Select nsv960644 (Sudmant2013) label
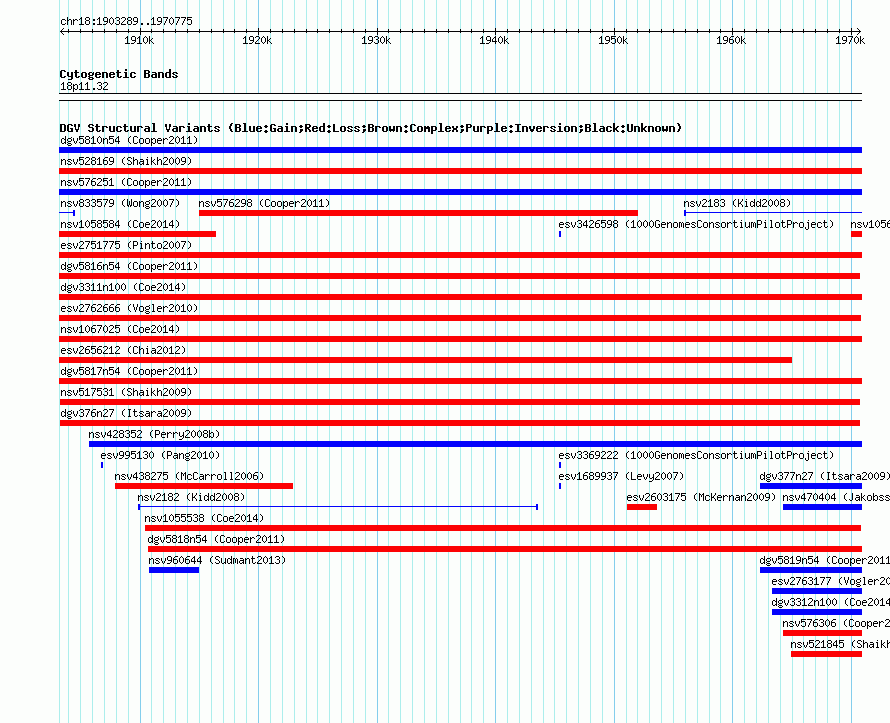 coord(217,560)
